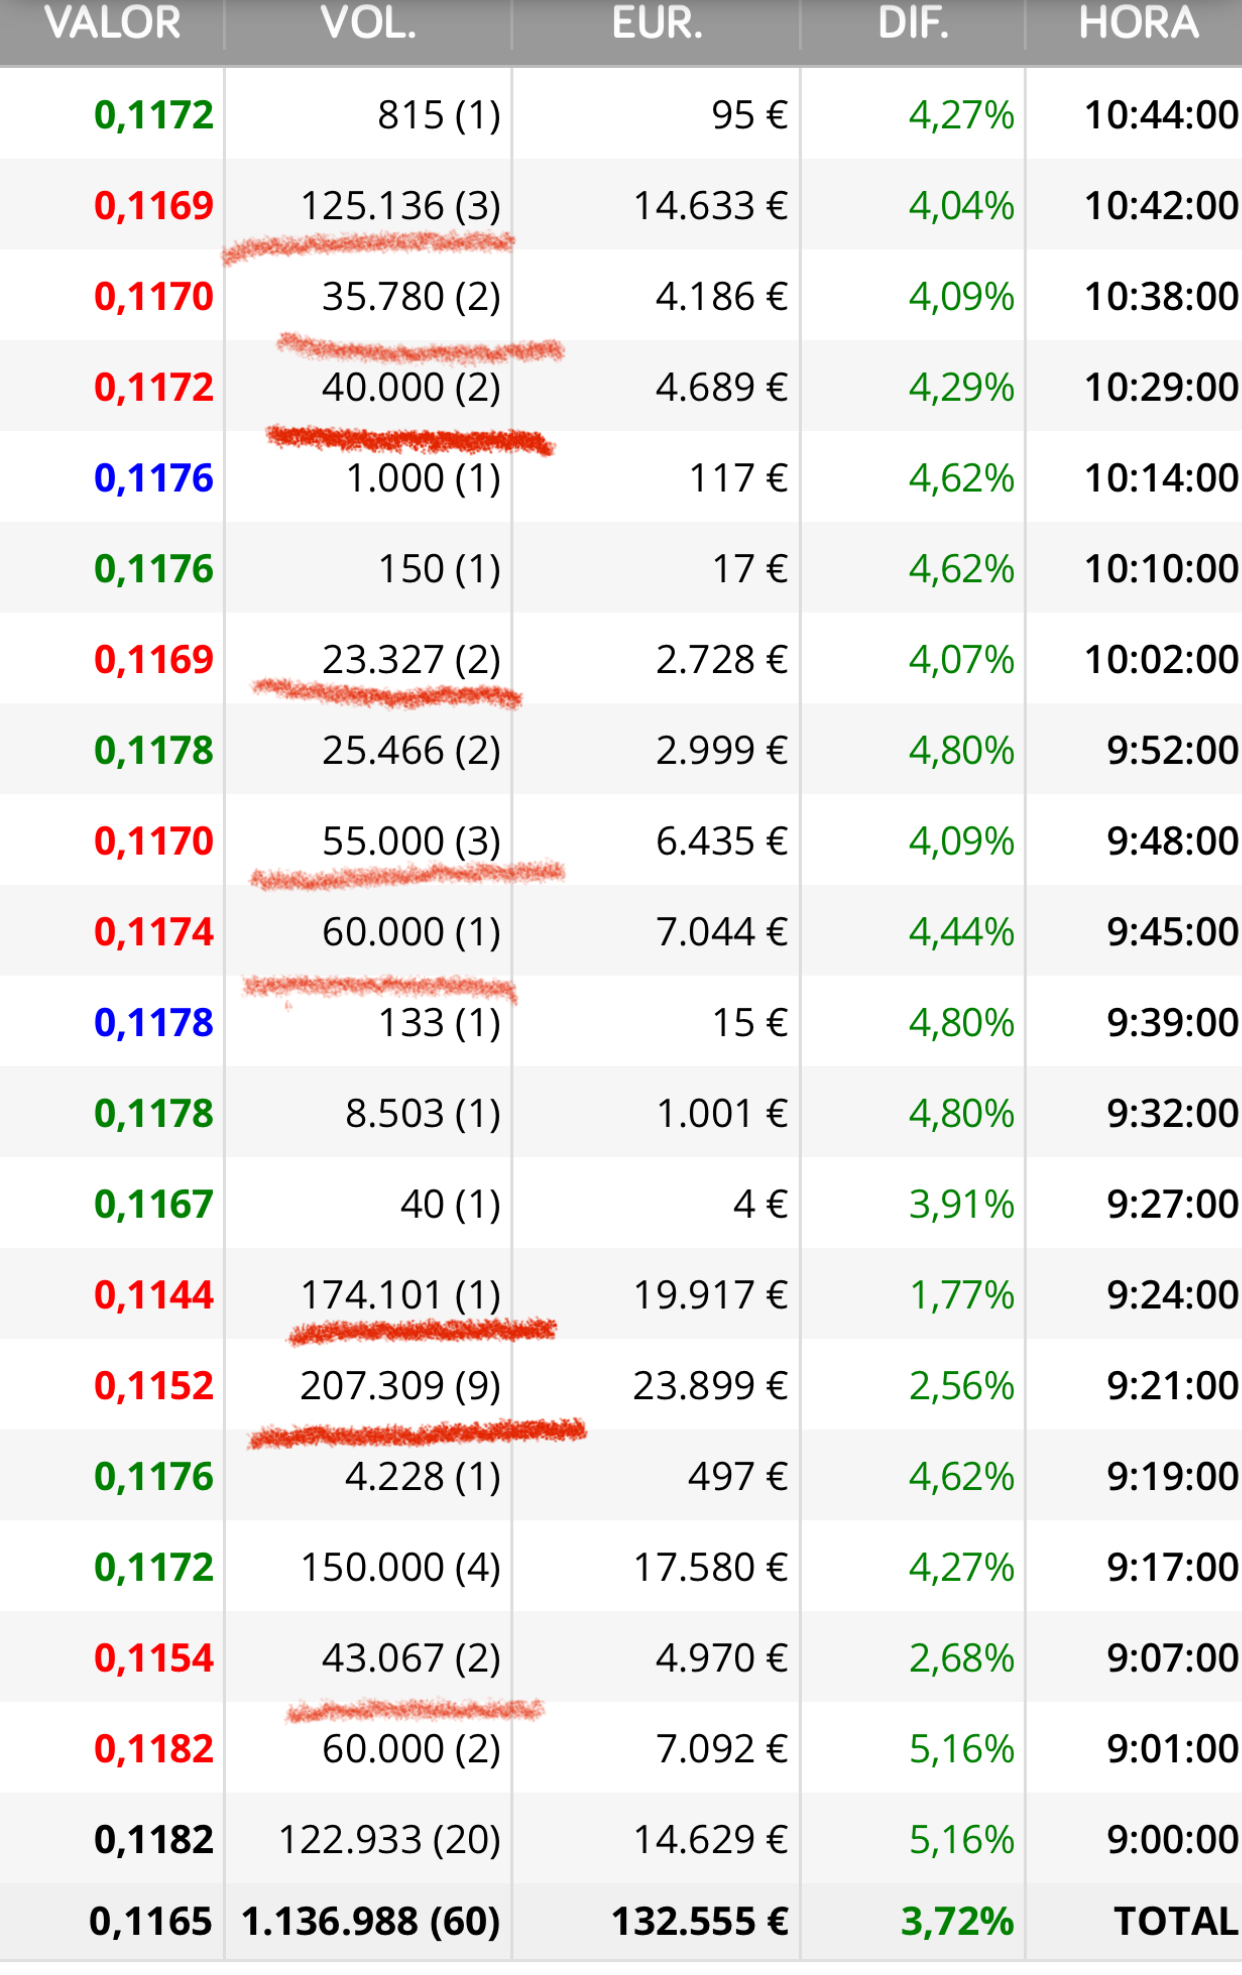Click the 6.435 € amount
This screenshot has height=1975, width=1242.
pos(722,842)
